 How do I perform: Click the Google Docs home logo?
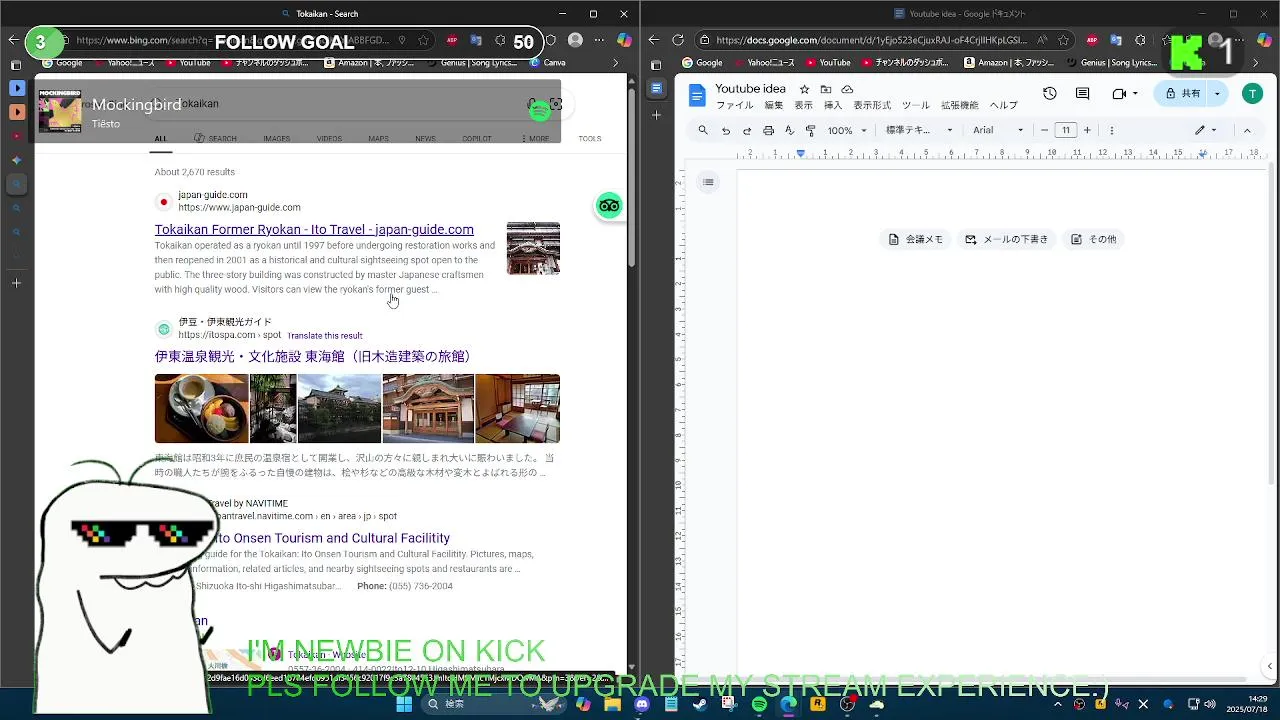[x=697, y=94]
